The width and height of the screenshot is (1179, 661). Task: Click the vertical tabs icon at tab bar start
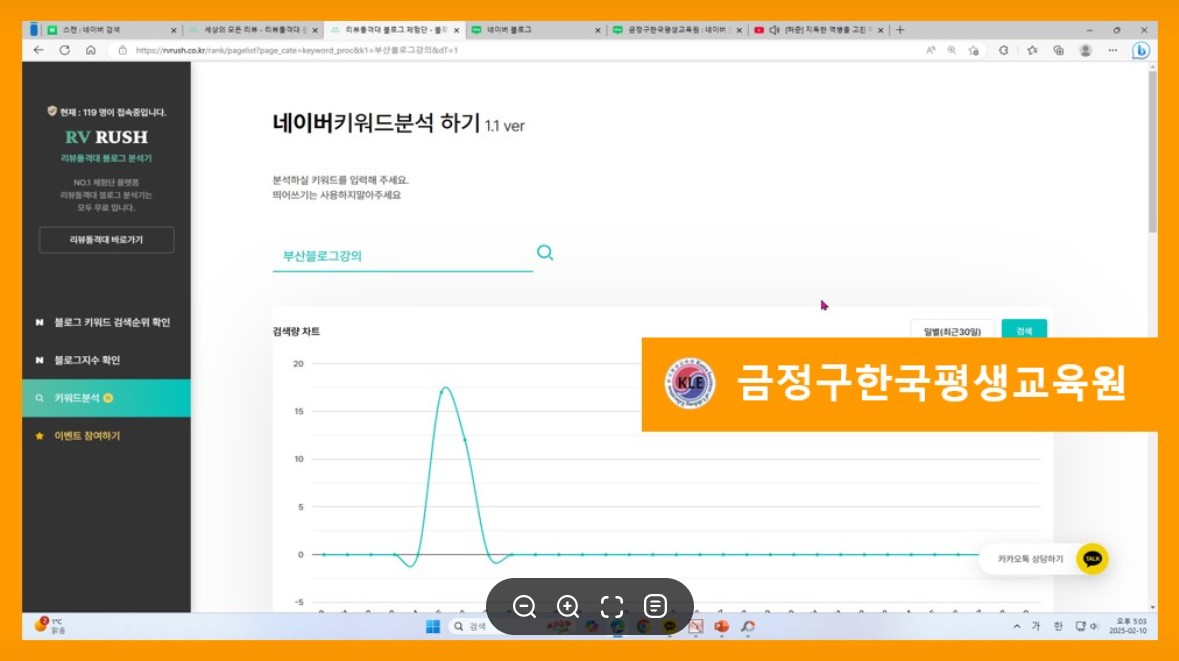click(33, 30)
